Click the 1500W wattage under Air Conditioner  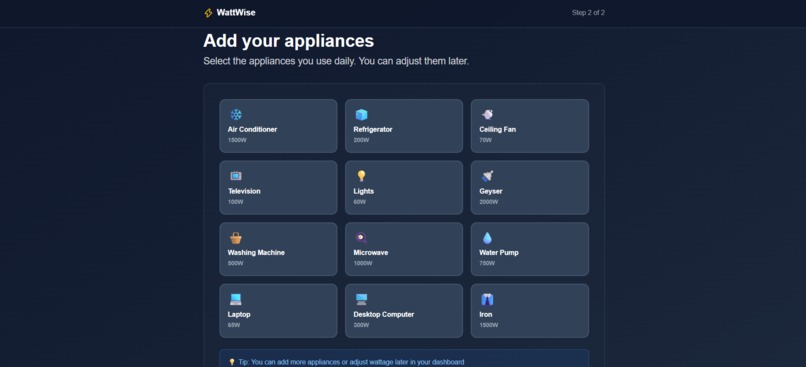237,140
